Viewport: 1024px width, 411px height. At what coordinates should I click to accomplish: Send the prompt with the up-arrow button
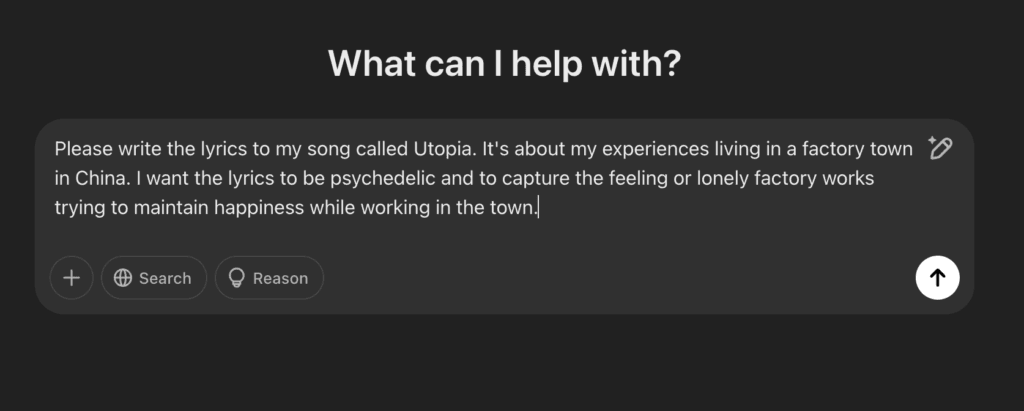[937, 278]
